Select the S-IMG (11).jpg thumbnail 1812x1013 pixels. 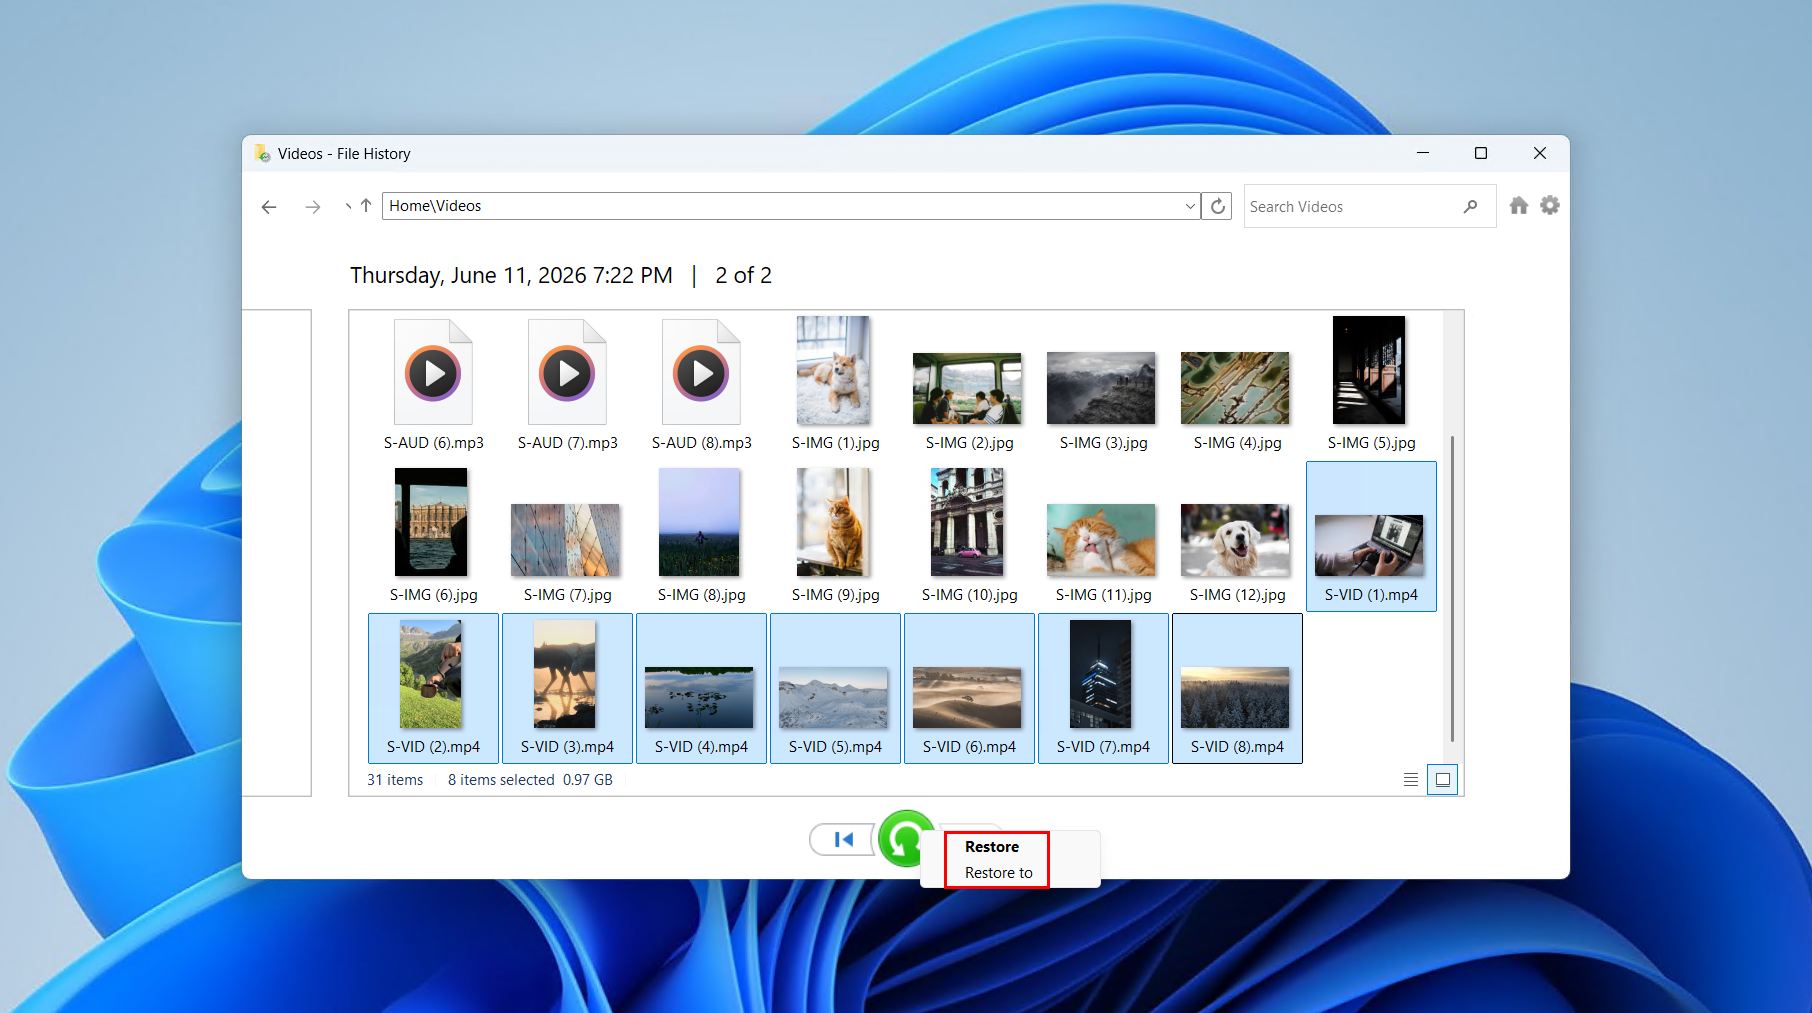point(1101,540)
